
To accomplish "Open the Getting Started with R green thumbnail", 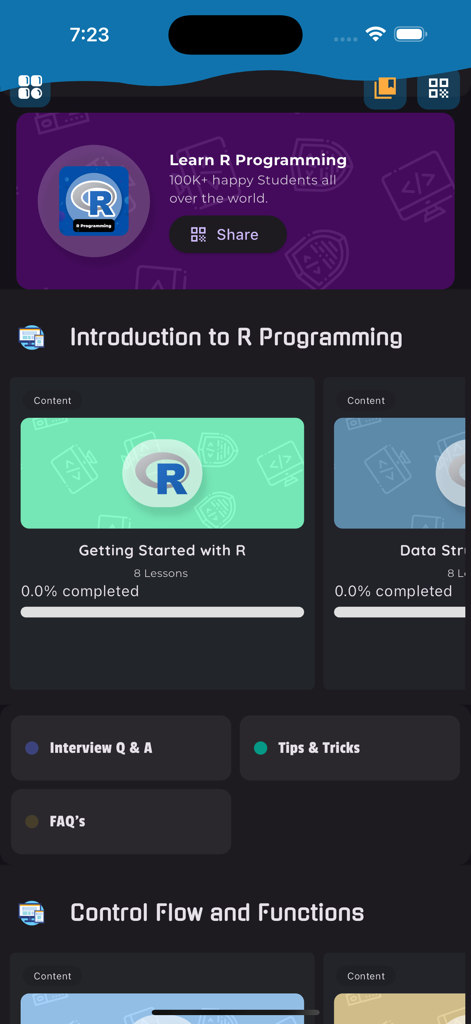I will tap(162, 473).
